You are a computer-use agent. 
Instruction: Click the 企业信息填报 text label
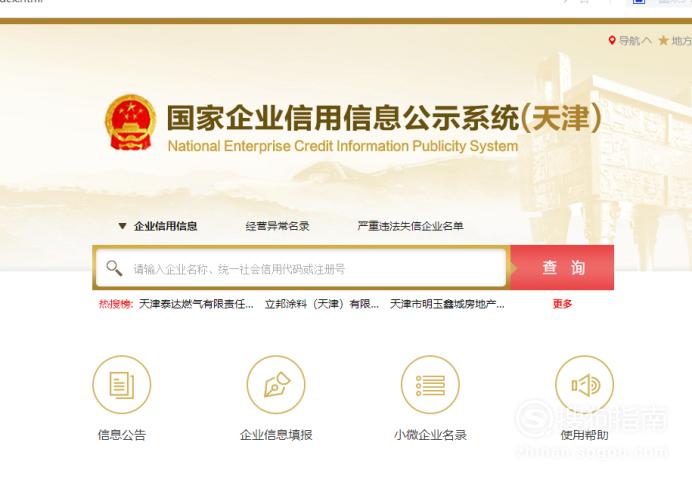click(x=276, y=435)
